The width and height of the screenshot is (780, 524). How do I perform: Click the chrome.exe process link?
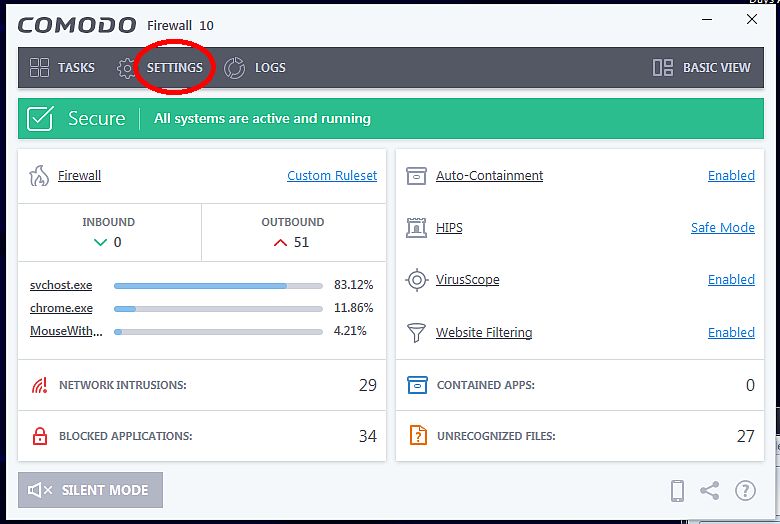click(x=61, y=308)
